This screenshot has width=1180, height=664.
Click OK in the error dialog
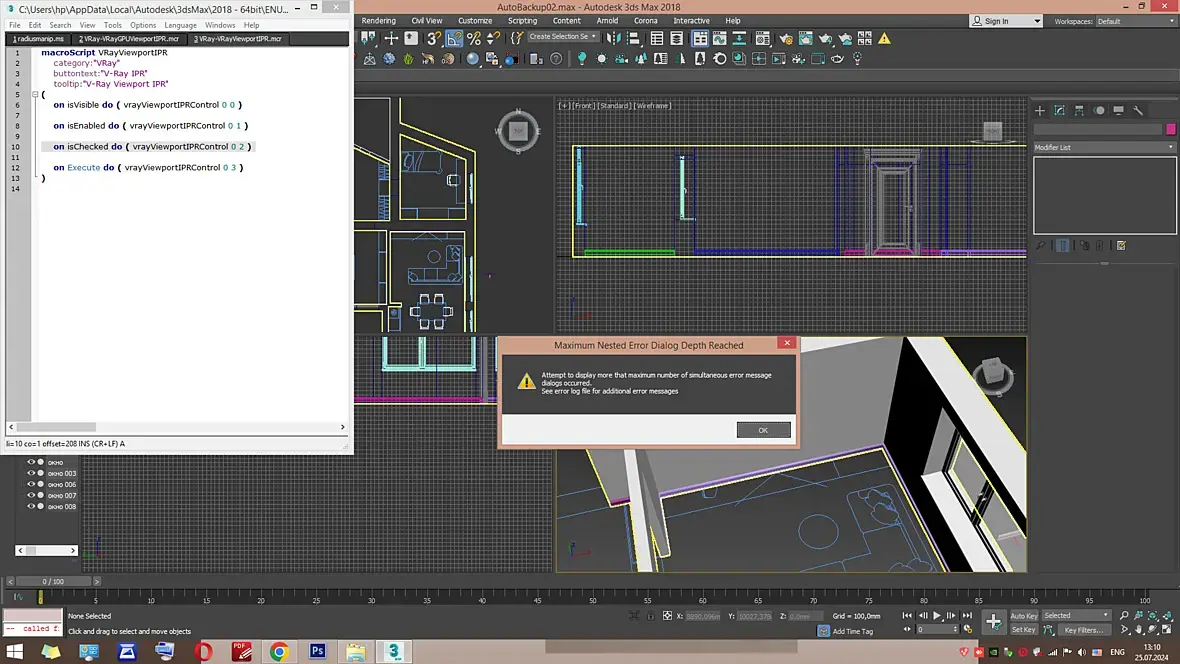pyautogui.click(x=763, y=430)
